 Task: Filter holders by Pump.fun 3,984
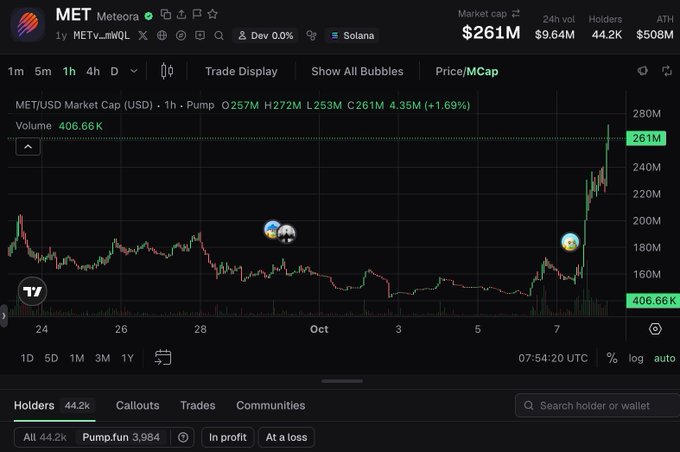(x=121, y=437)
